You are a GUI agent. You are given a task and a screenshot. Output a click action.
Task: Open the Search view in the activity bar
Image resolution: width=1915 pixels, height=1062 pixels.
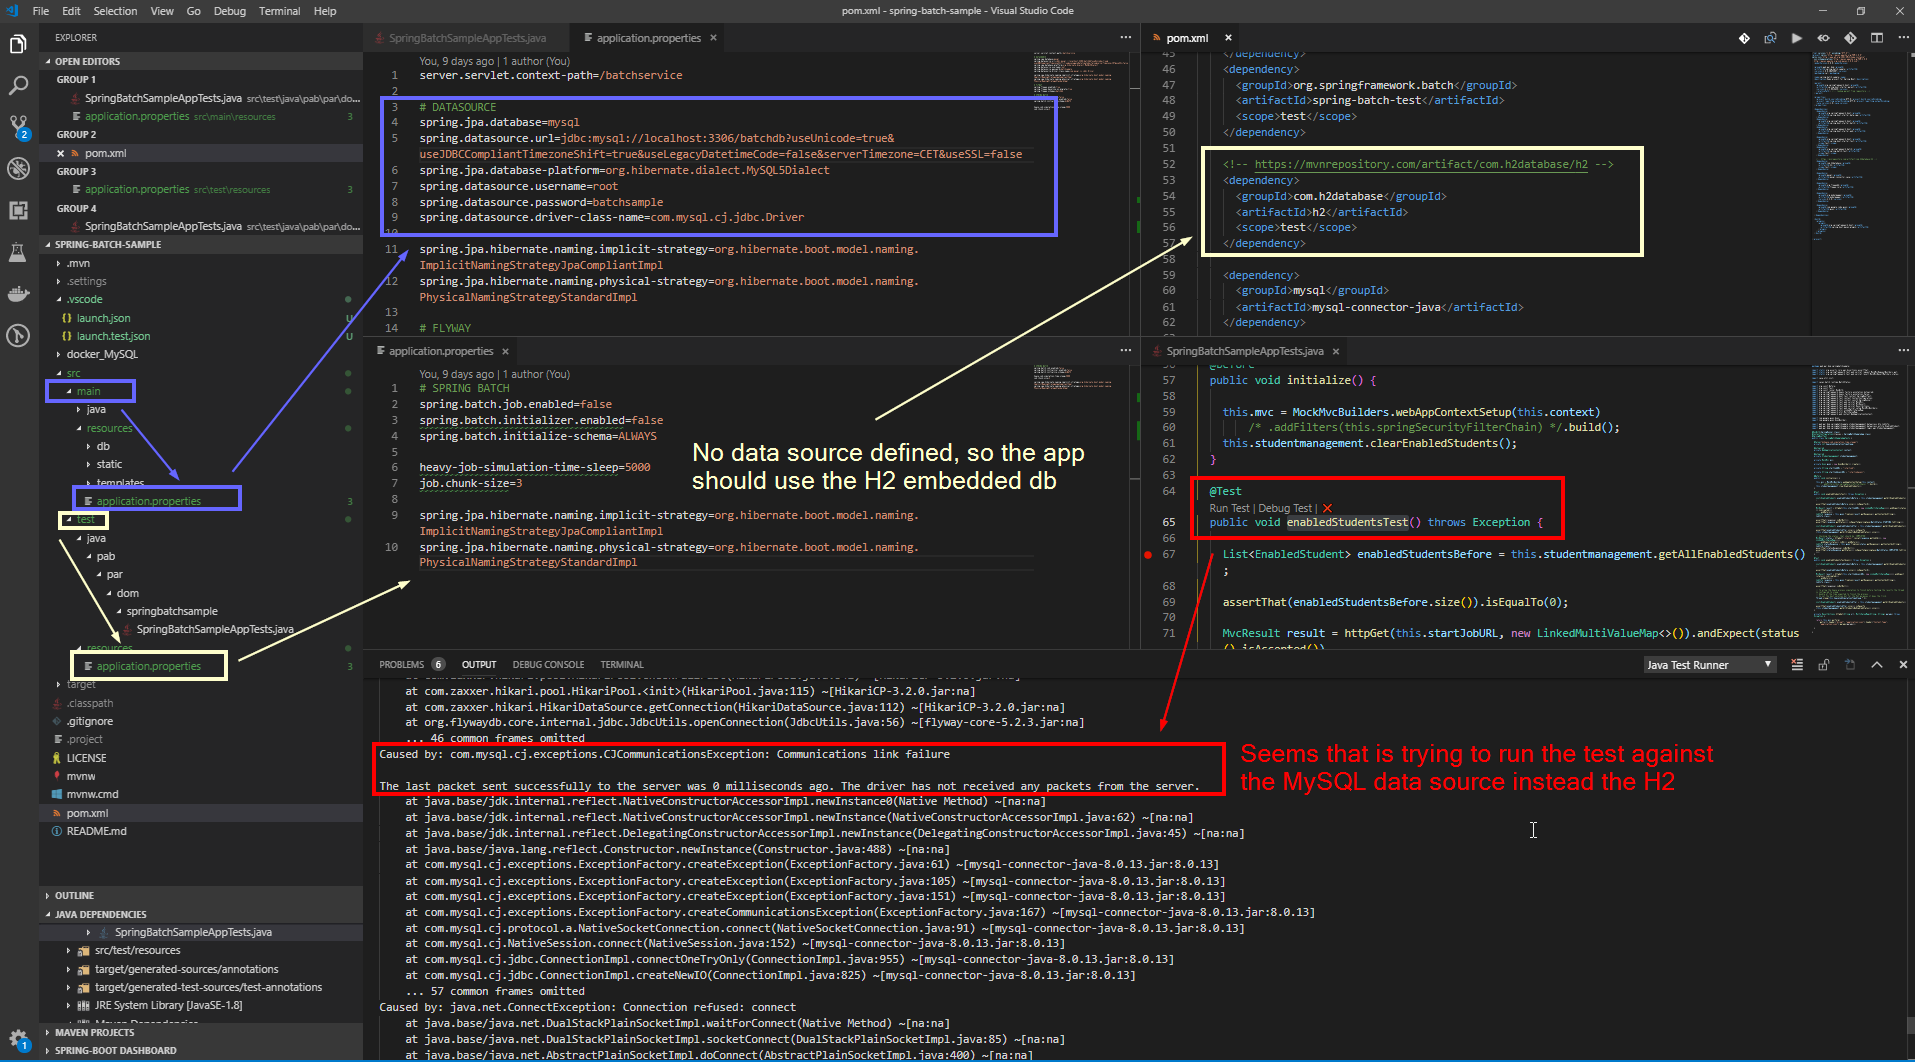(x=17, y=86)
